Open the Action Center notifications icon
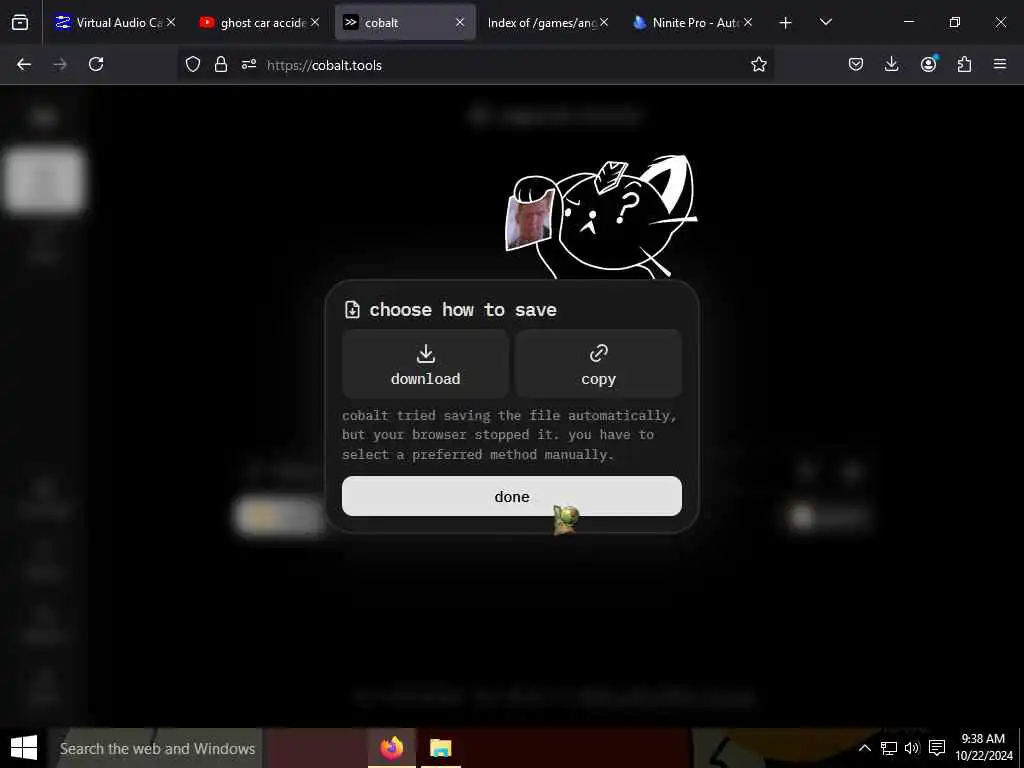Screen dimensions: 1024x768 click(x=937, y=748)
